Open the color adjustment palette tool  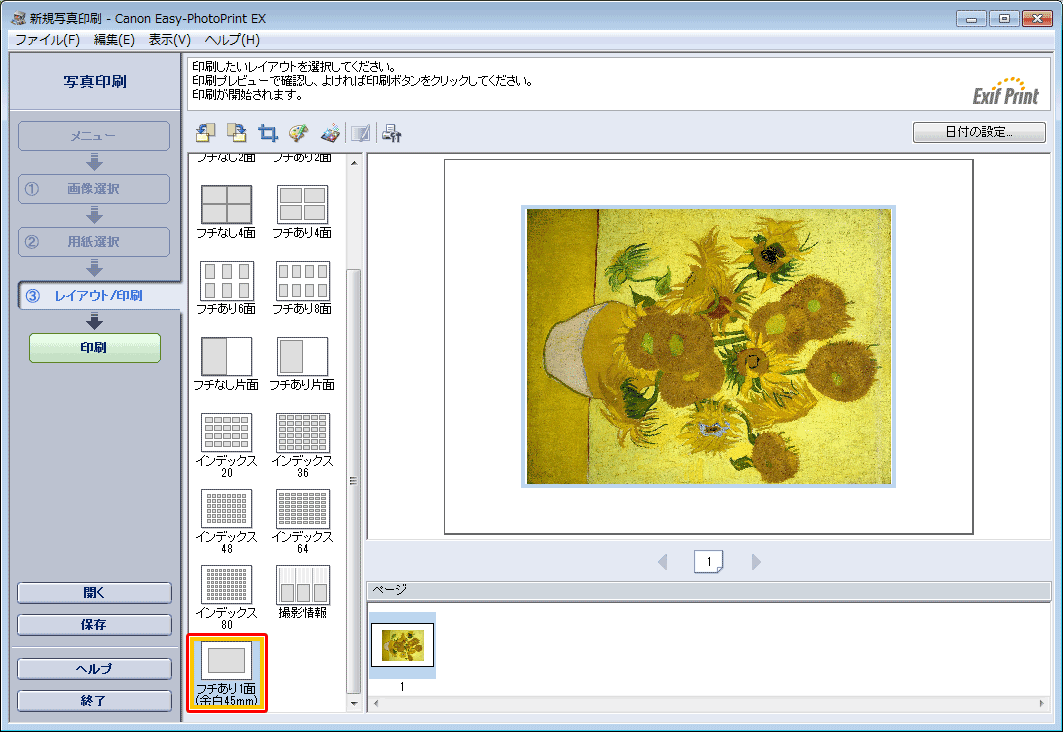[x=296, y=133]
